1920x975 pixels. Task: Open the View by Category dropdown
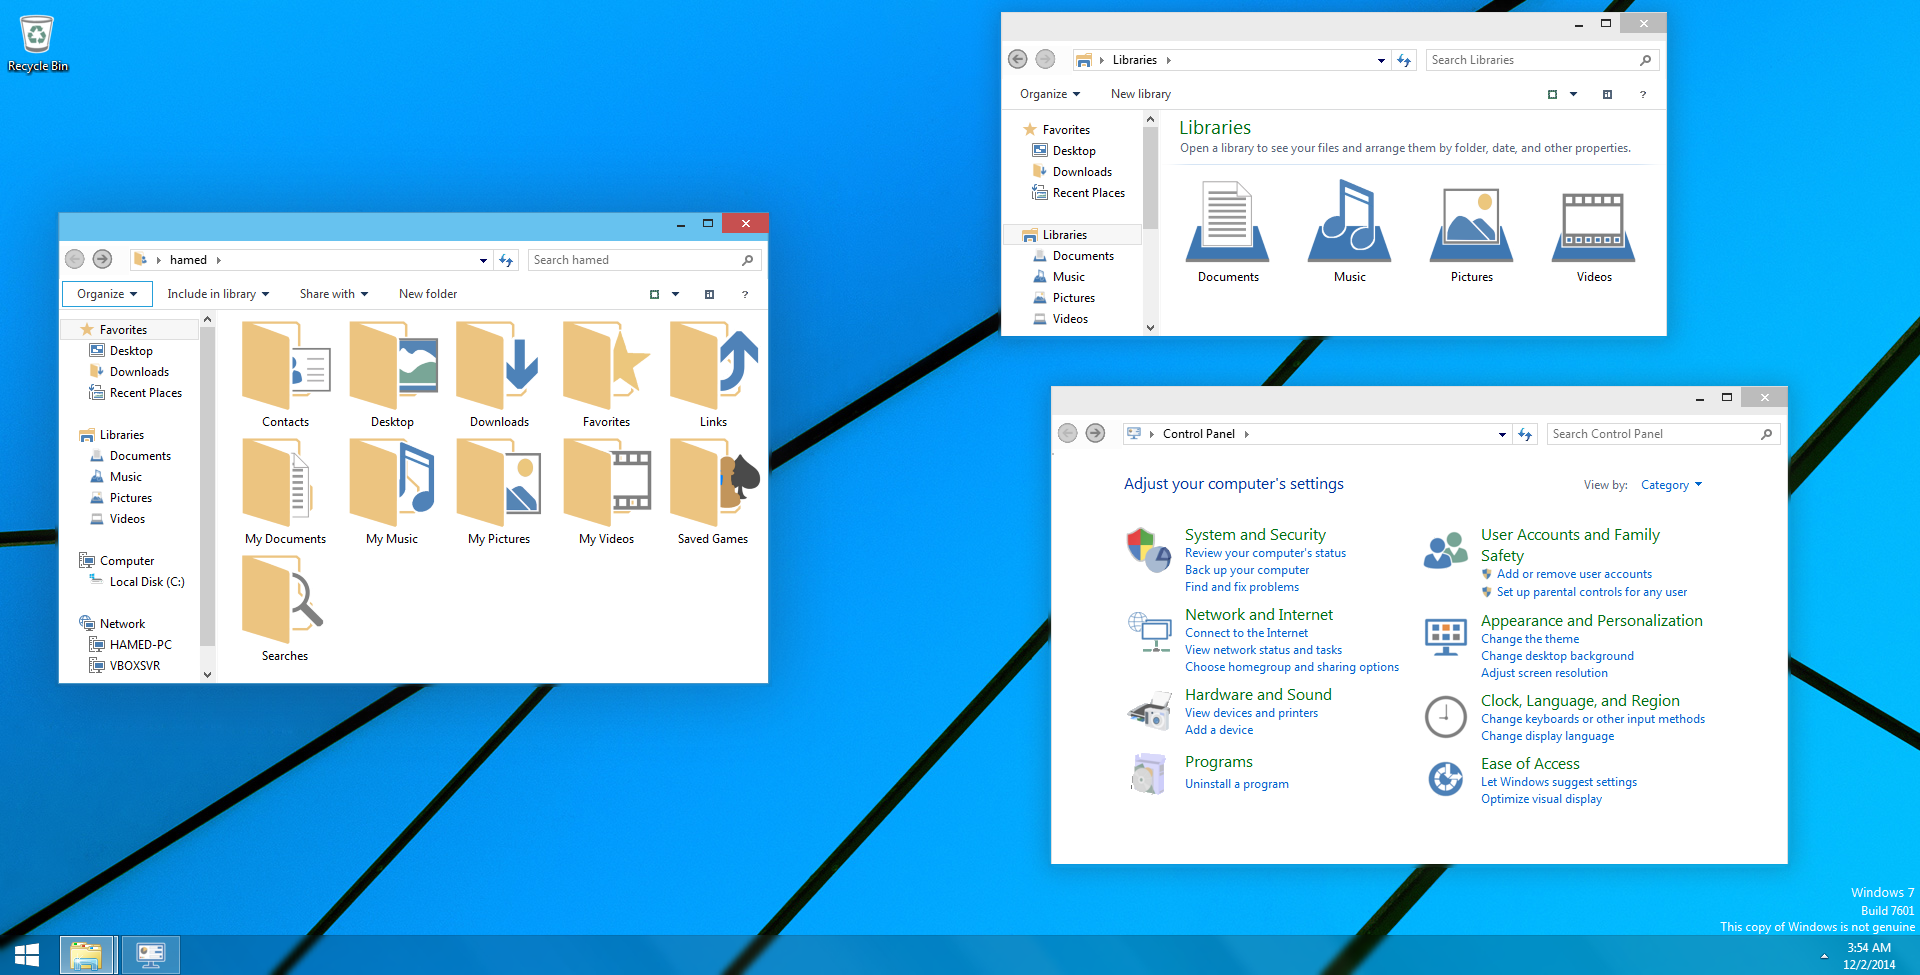click(1670, 485)
